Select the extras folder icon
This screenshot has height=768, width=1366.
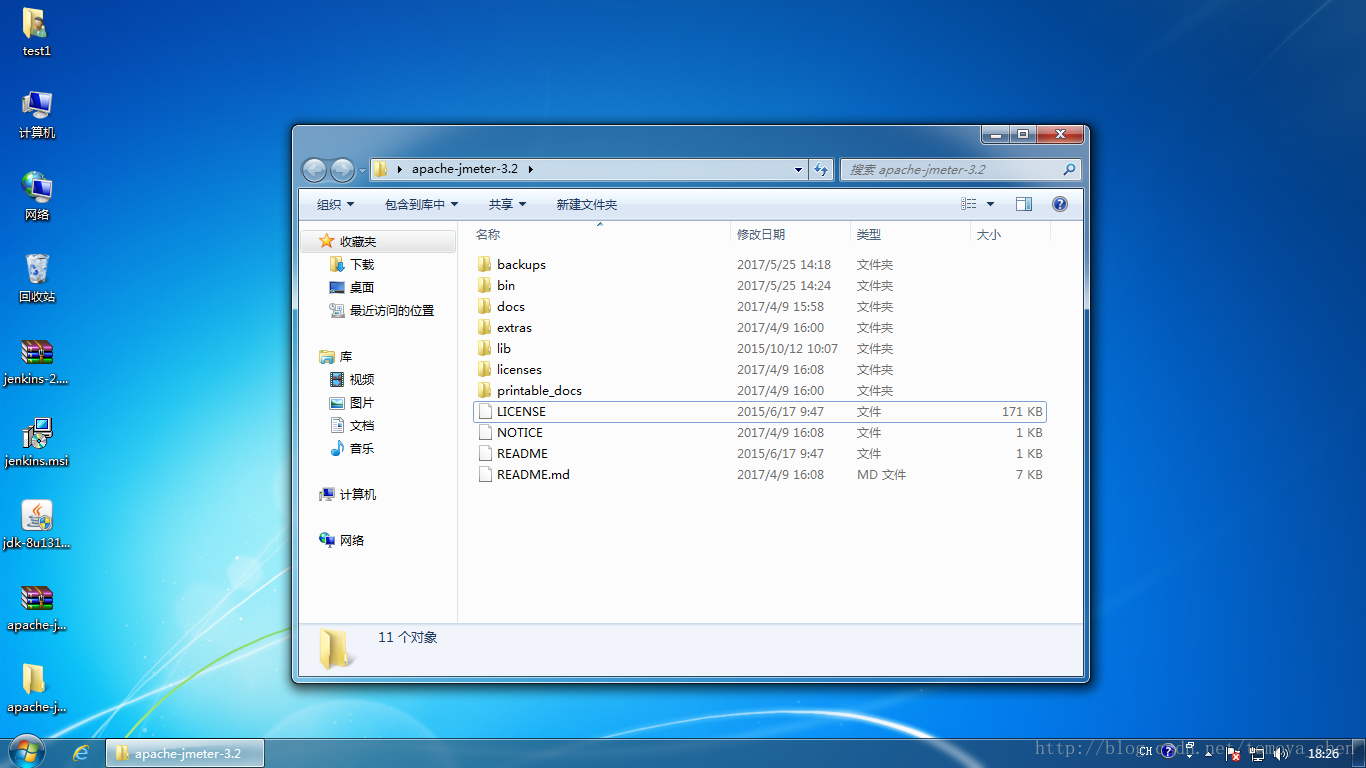tap(485, 327)
